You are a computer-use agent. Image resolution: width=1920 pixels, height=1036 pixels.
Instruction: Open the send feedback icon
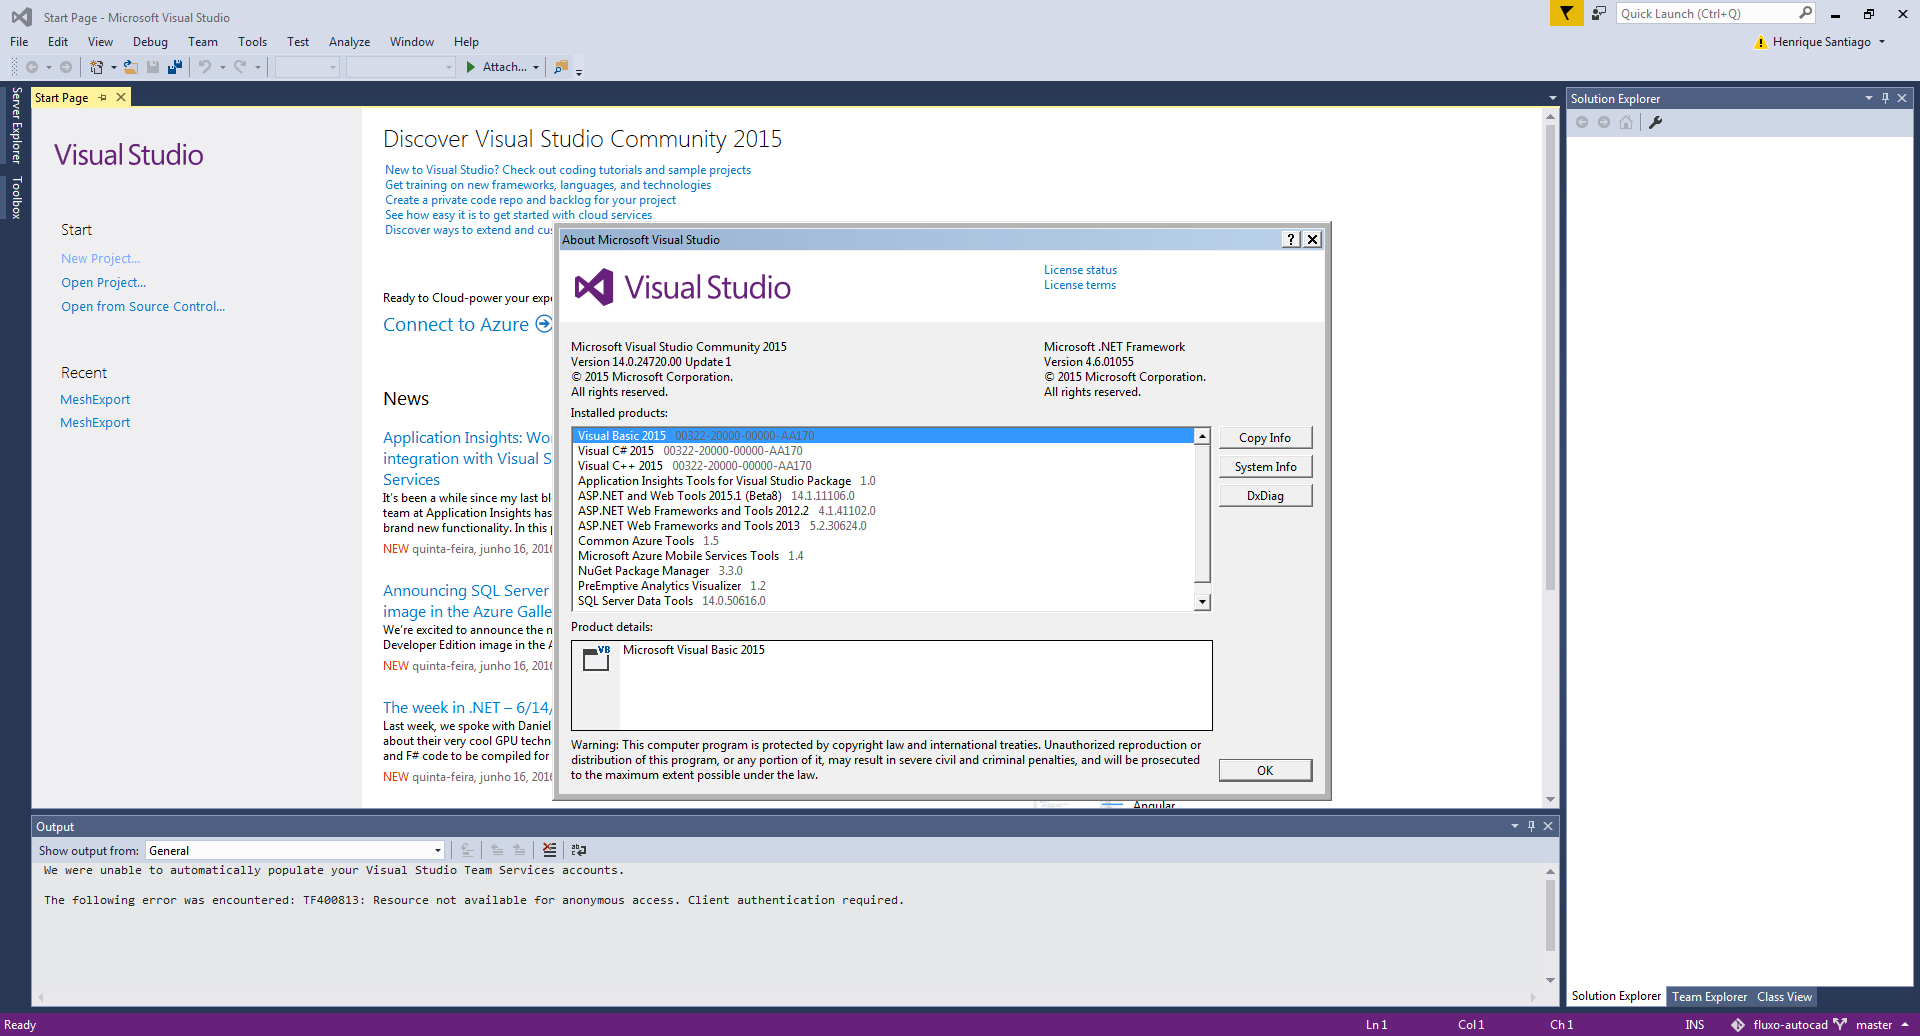point(1599,13)
